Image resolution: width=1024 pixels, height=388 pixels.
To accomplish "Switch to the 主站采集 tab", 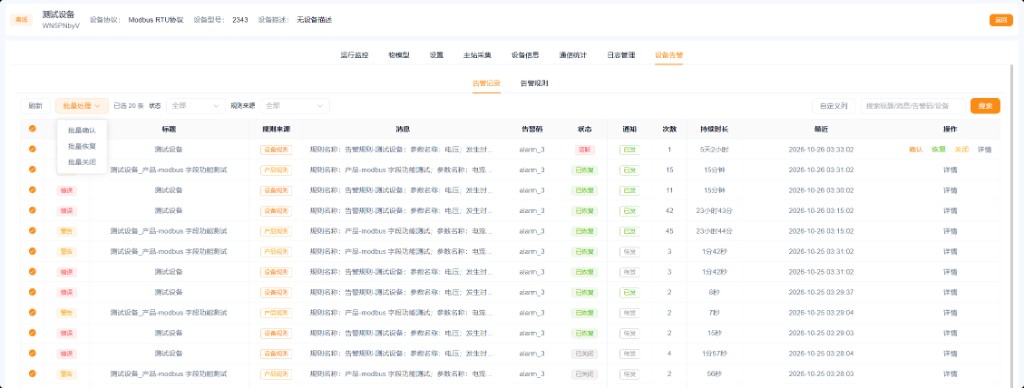I will tap(477, 56).
